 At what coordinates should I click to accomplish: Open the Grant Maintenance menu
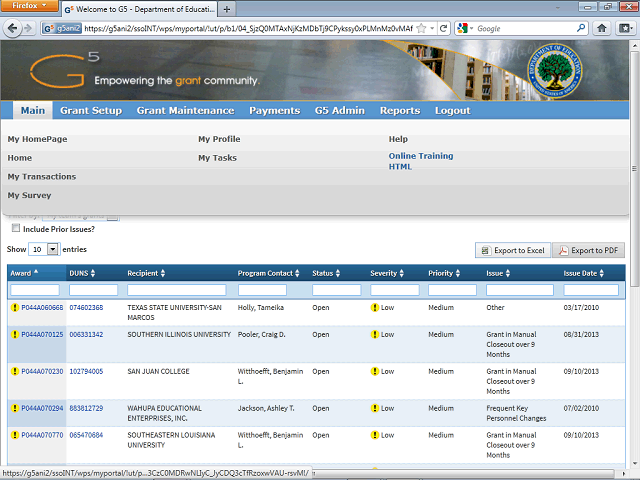[x=185, y=111]
